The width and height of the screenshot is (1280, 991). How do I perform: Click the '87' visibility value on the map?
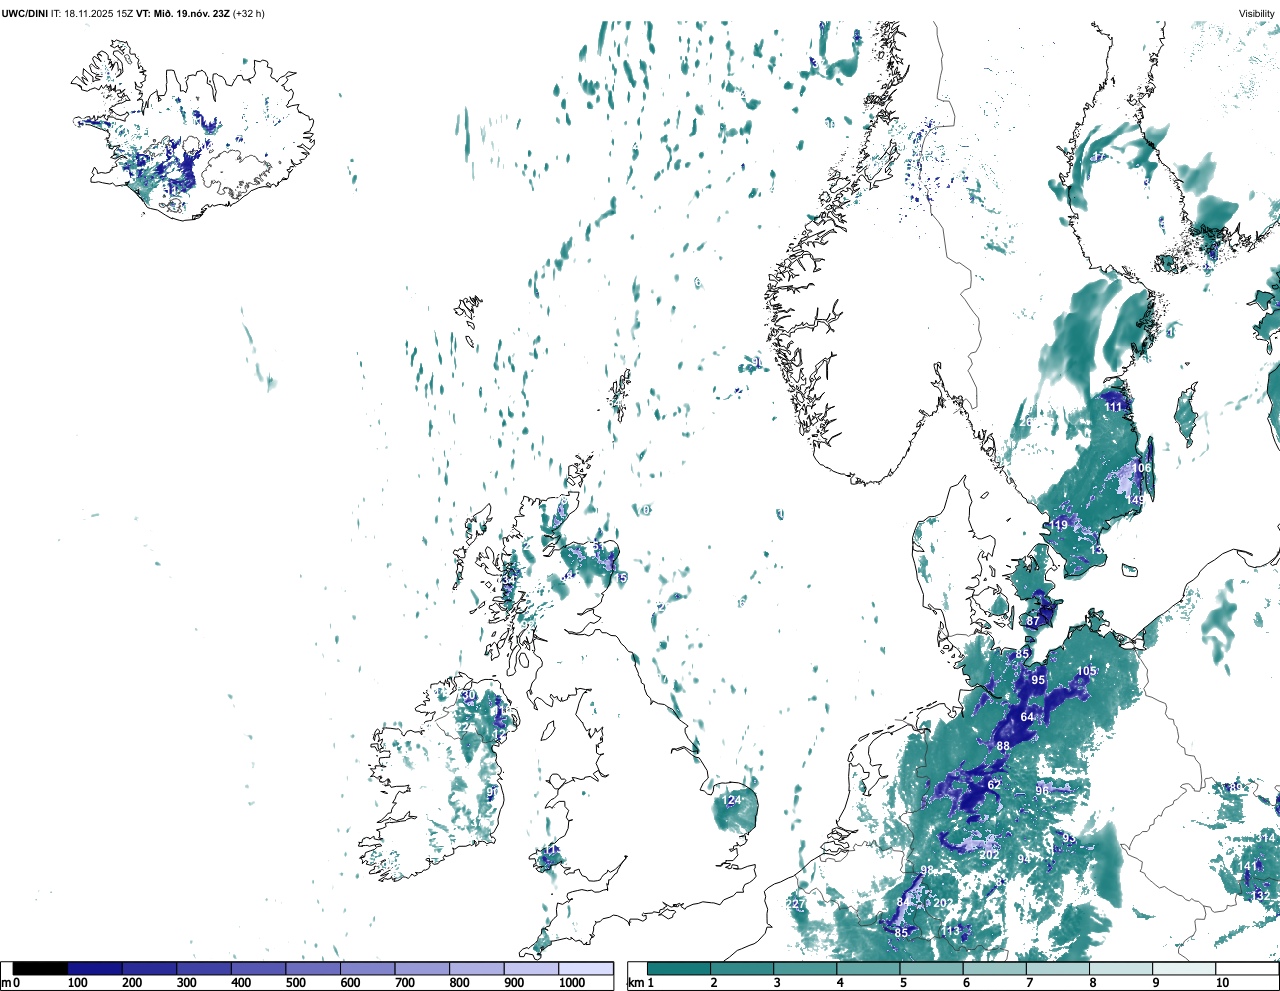click(x=1033, y=622)
